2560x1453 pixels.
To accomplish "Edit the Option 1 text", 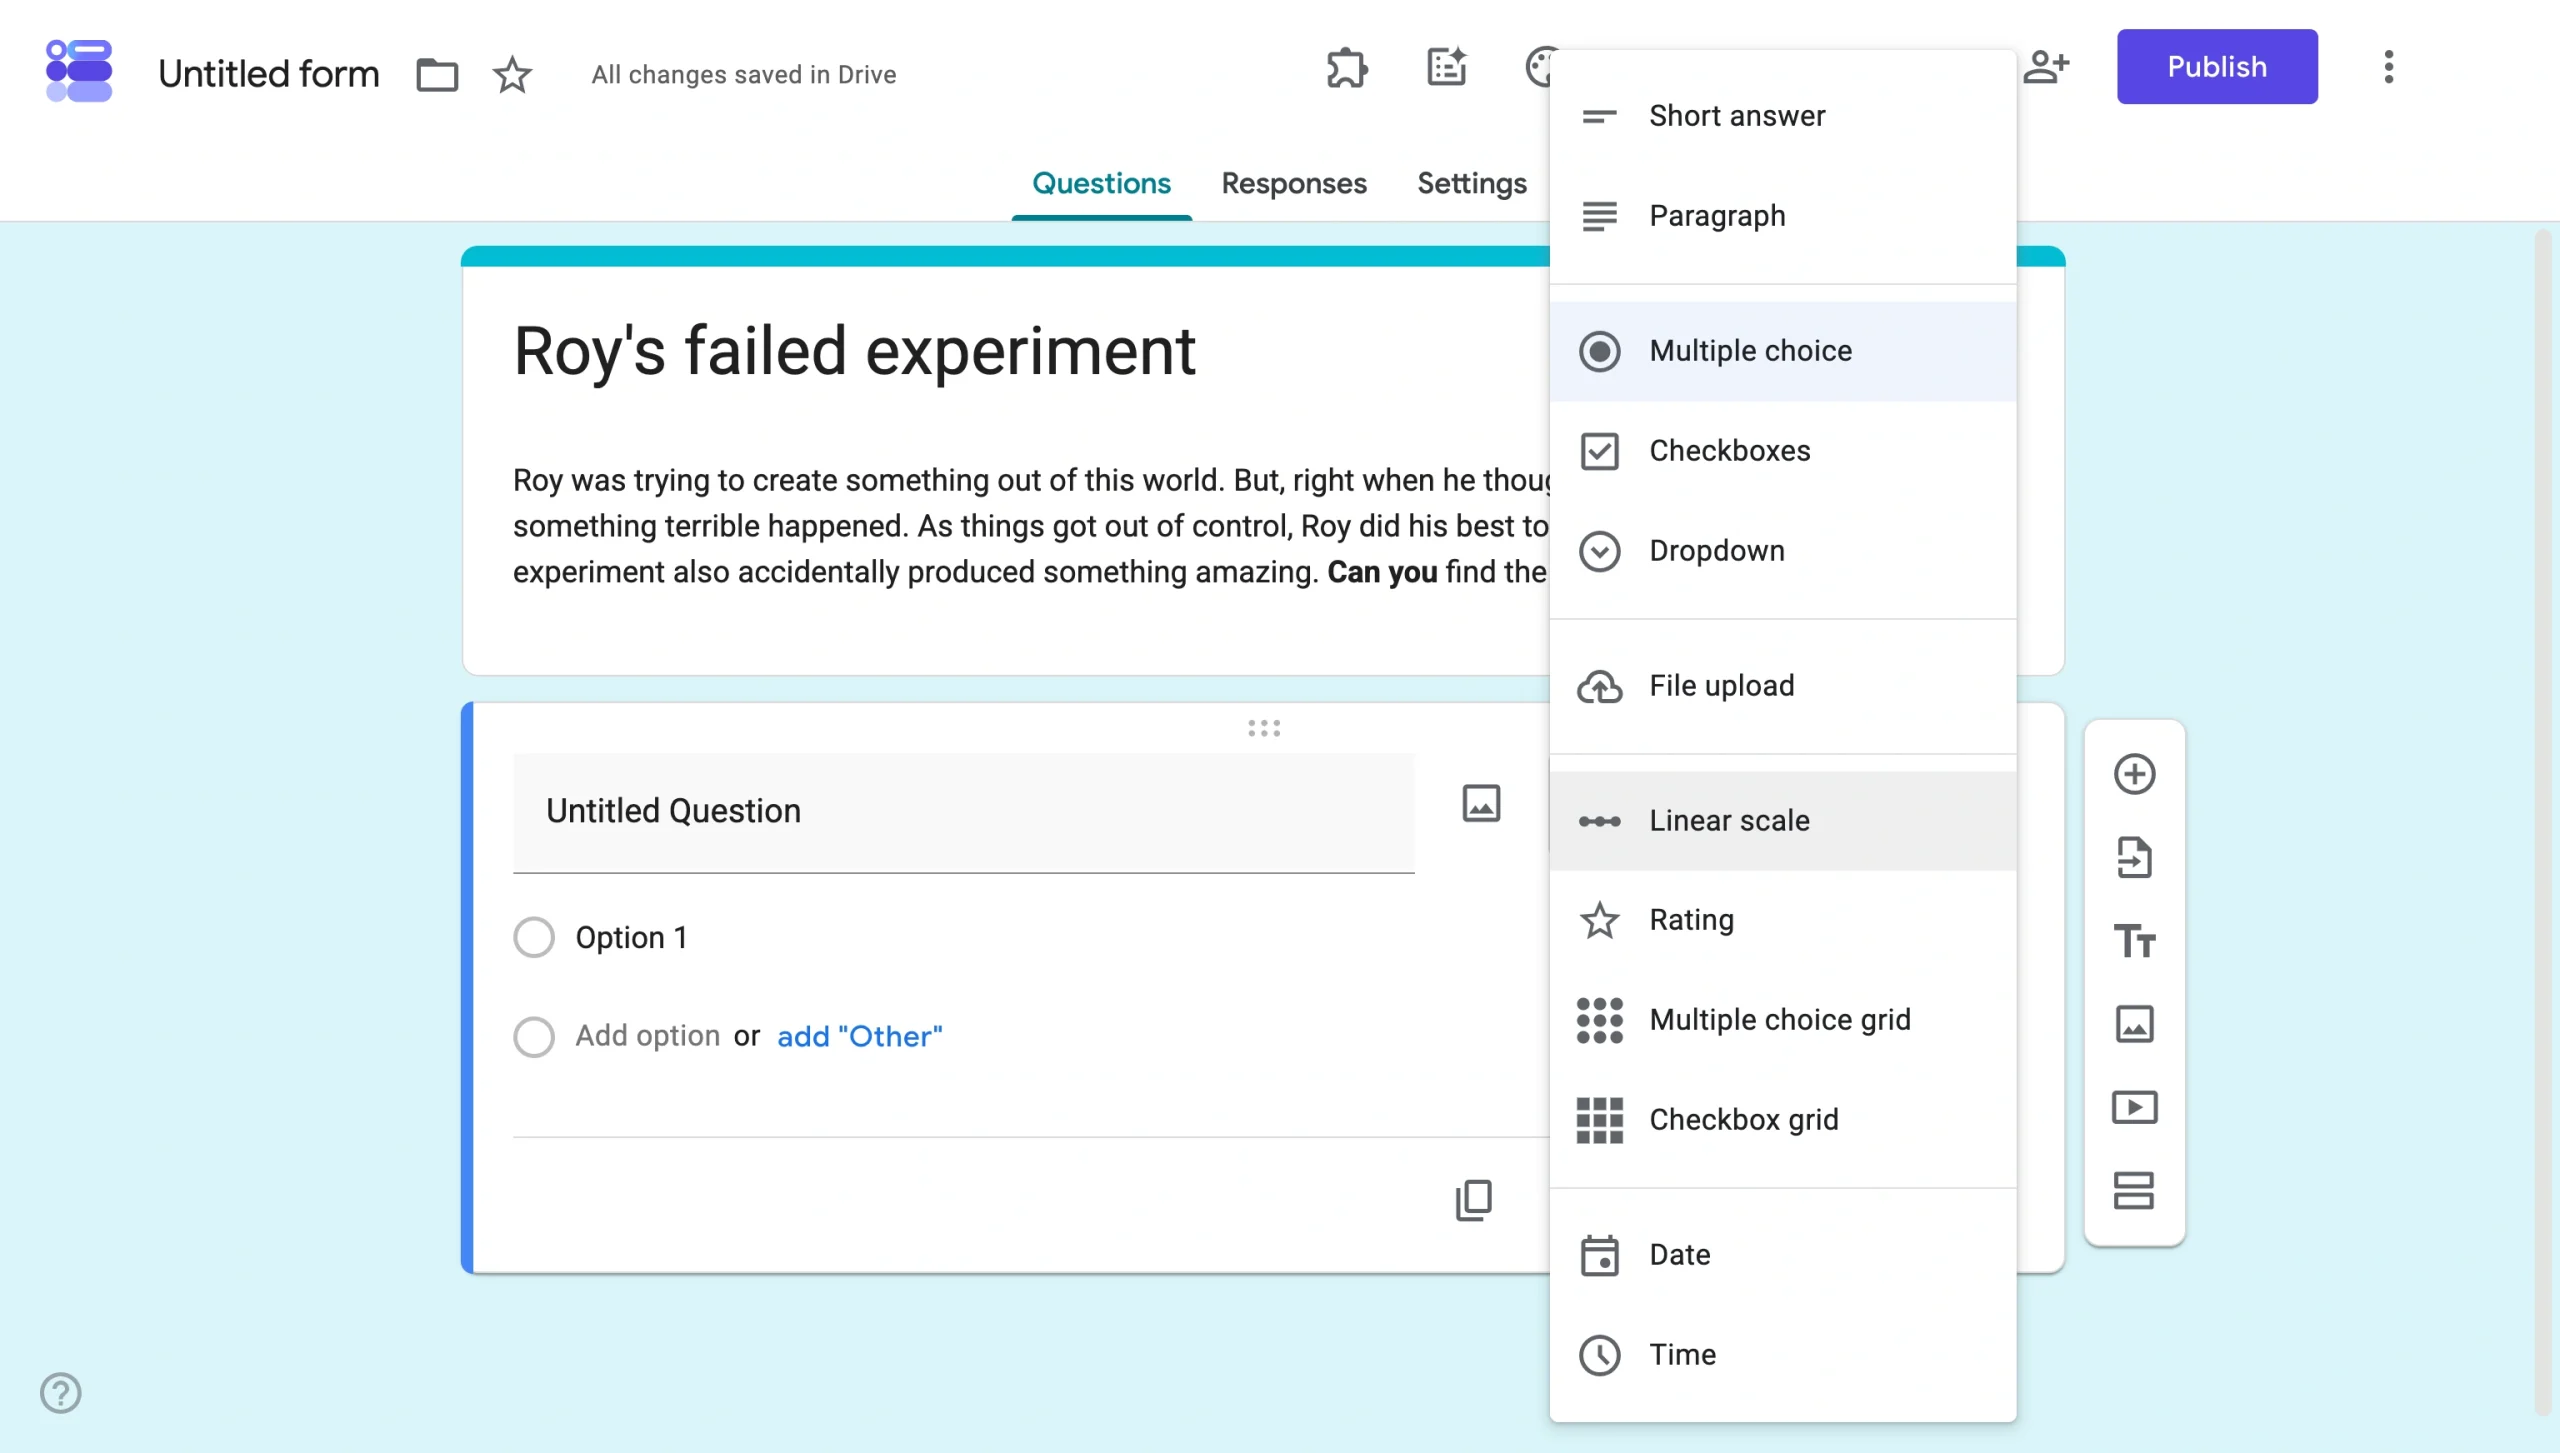I will (x=631, y=937).
